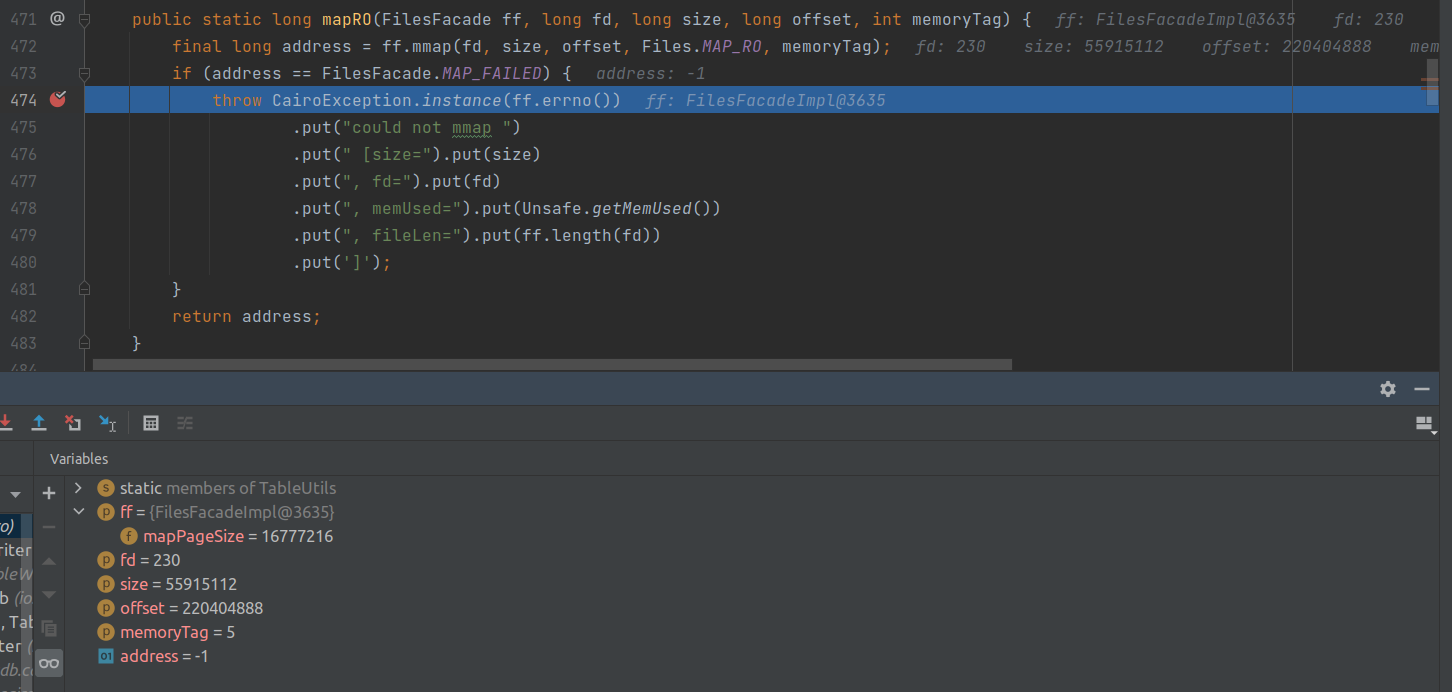Open the Evaluate Expression calculator icon
The width and height of the screenshot is (1452, 692).
(x=151, y=423)
